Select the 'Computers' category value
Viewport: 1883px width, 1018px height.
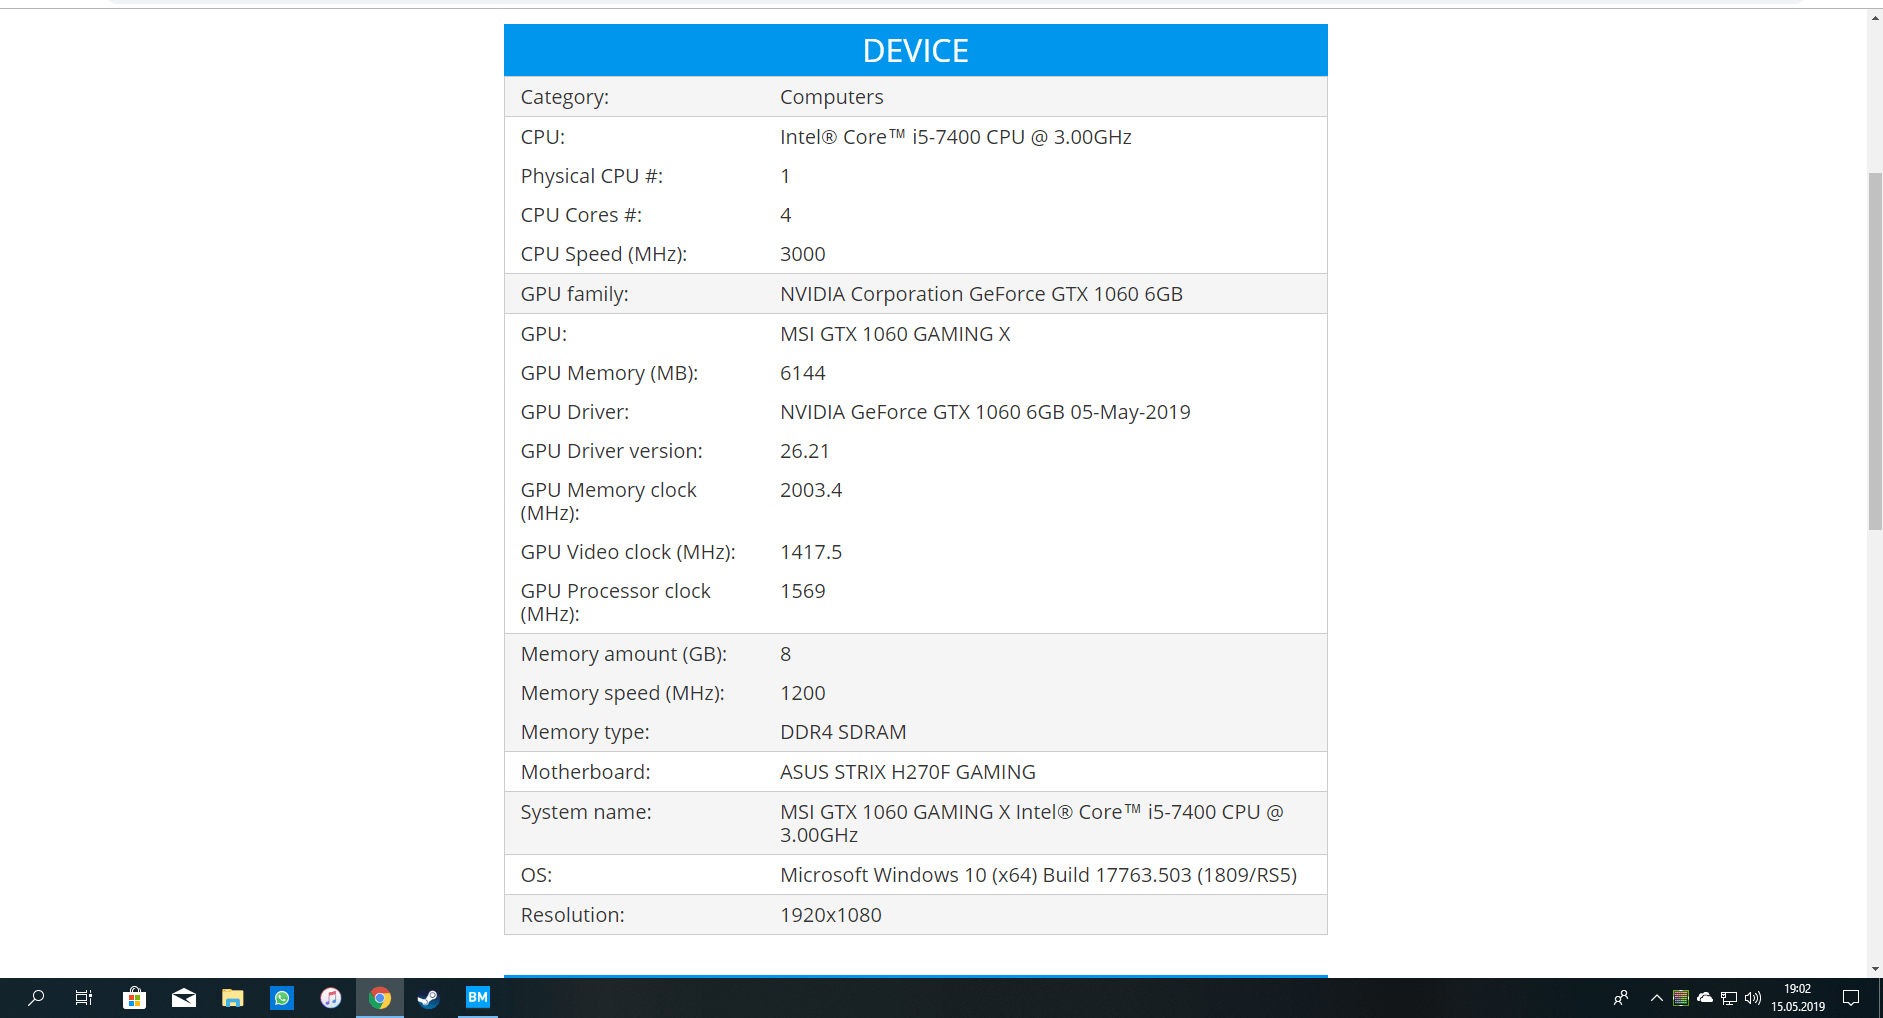(x=832, y=97)
